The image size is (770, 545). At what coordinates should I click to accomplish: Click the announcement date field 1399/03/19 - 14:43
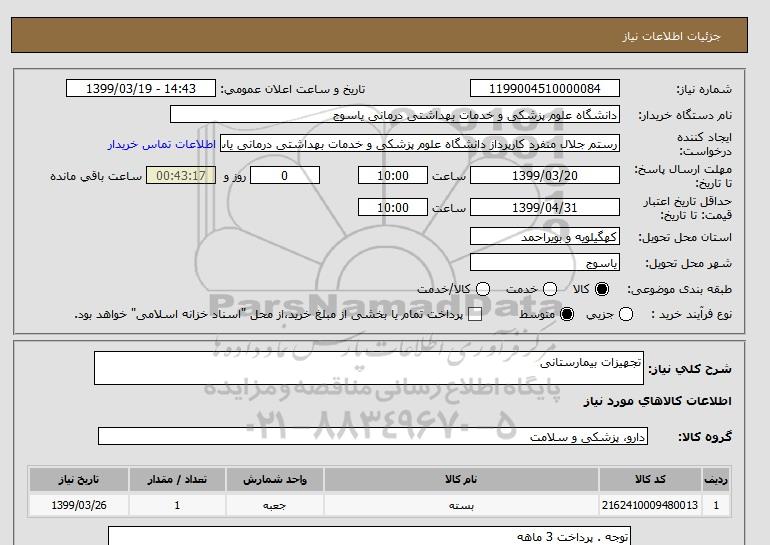[141, 88]
